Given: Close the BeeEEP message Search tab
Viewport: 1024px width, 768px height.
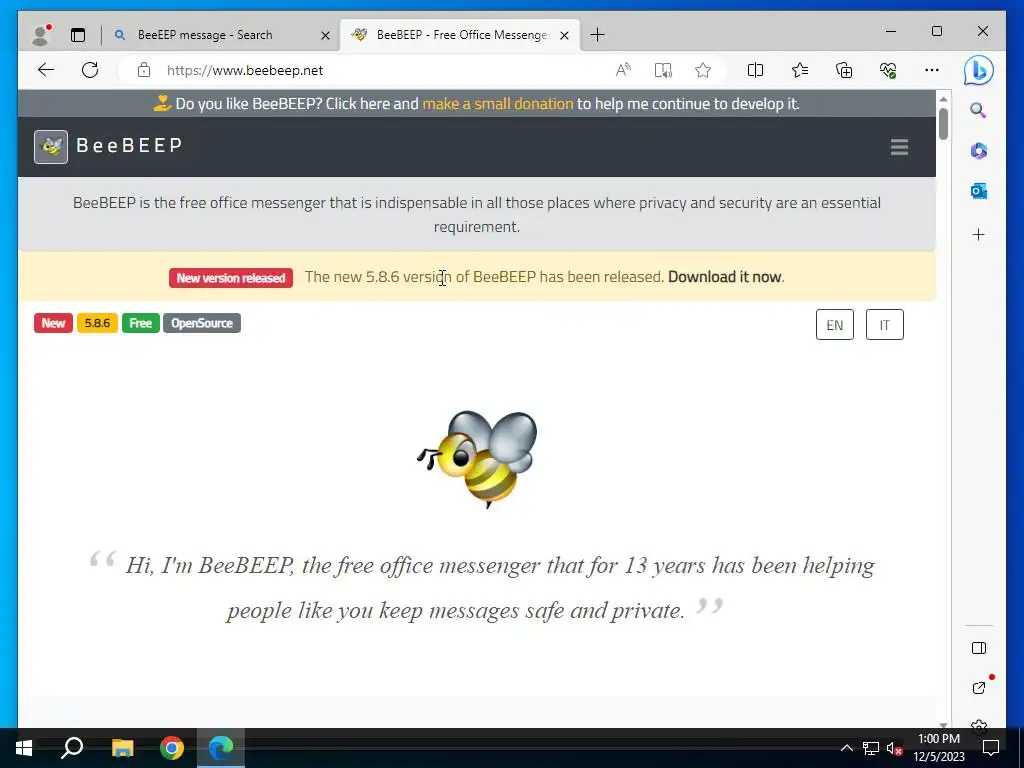Looking at the screenshot, I should (x=325, y=35).
